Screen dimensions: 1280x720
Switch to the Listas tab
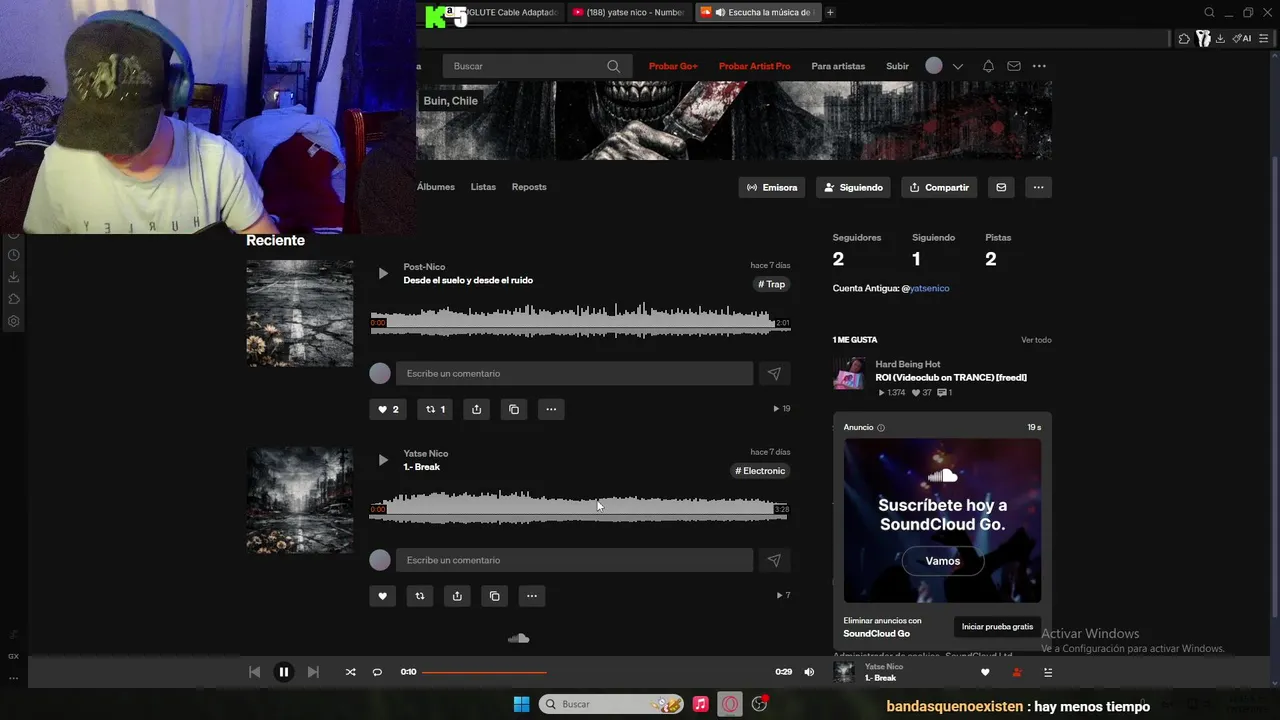(483, 187)
